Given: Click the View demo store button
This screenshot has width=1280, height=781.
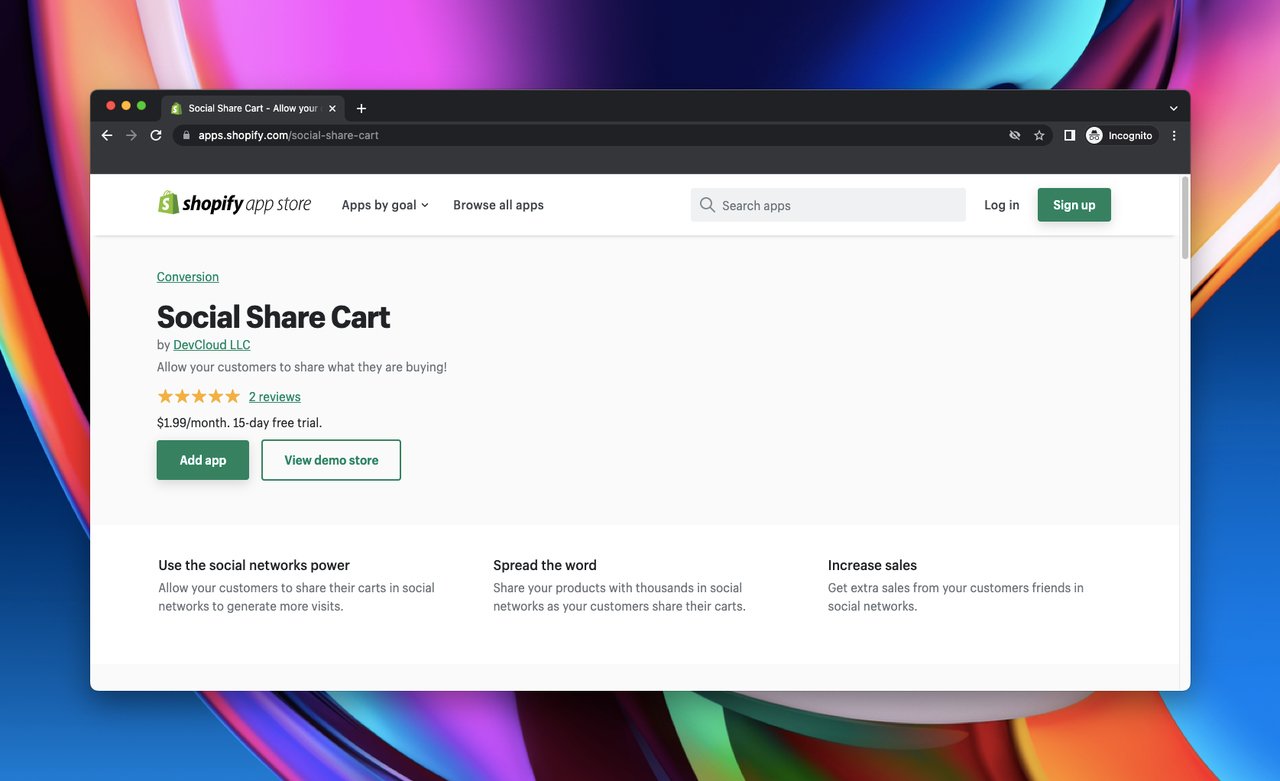Looking at the screenshot, I should coord(331,460).
